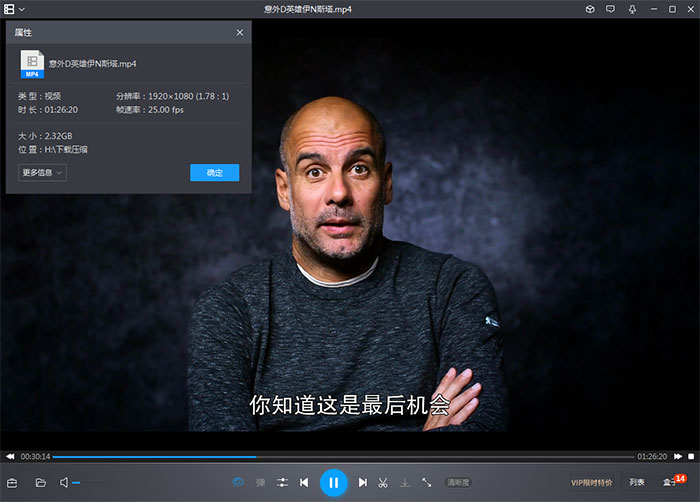The image size is (700, 502).
Task: Toggle the eye mode icon
Action: [x=238, y=482]
